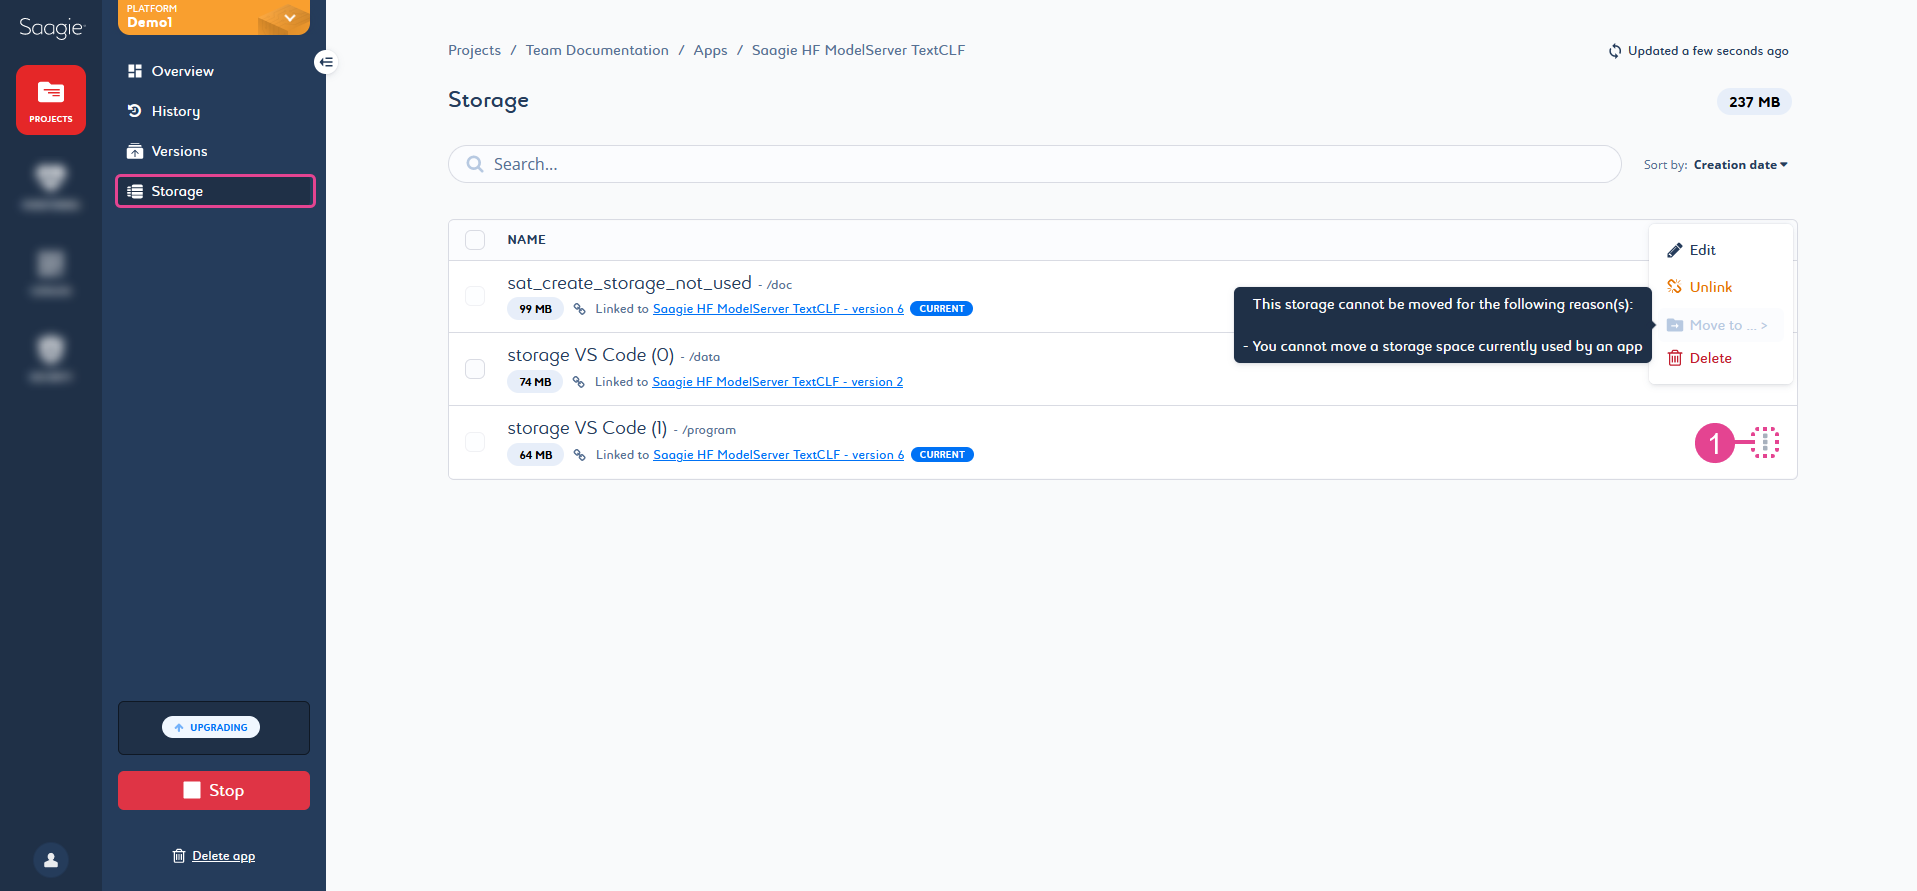The width and height of the screenshot is (1917, 891).
Task: Open version 6 link of storage VS Code (1)
Action: tap(778, 455)
